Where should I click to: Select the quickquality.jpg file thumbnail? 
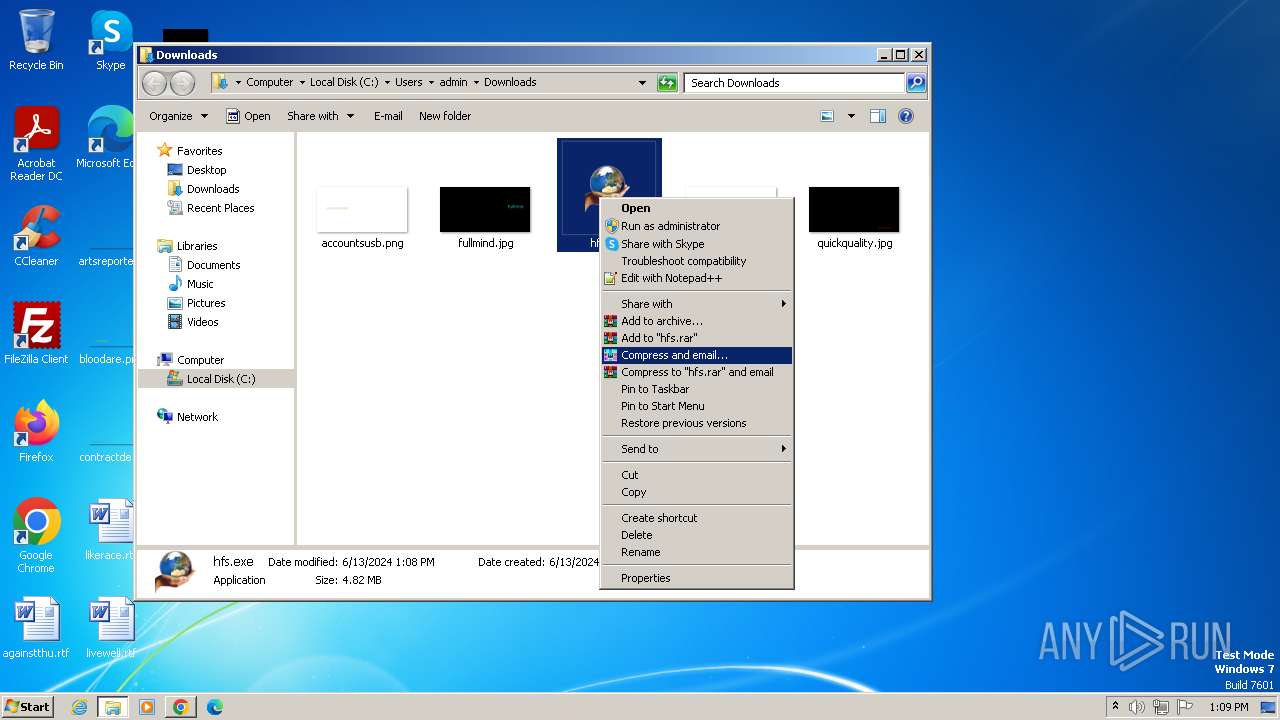(854, 210)
